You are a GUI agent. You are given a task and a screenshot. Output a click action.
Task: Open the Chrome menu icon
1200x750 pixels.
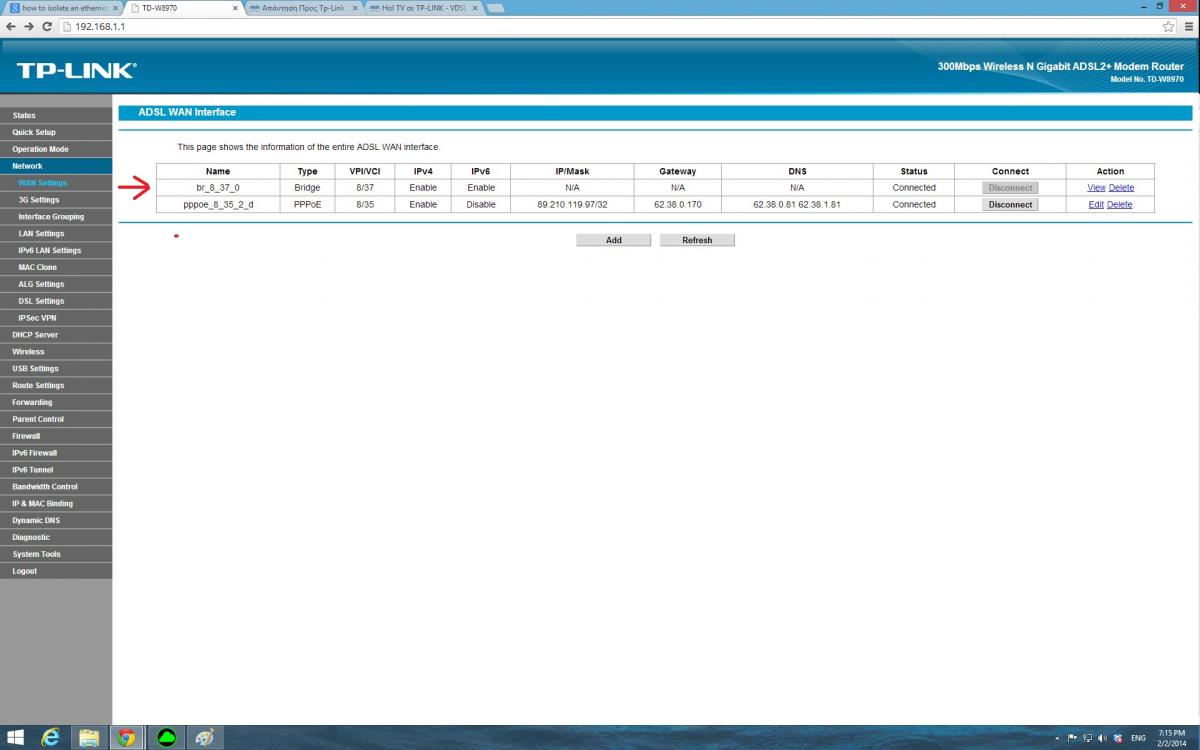point(1188,26)
